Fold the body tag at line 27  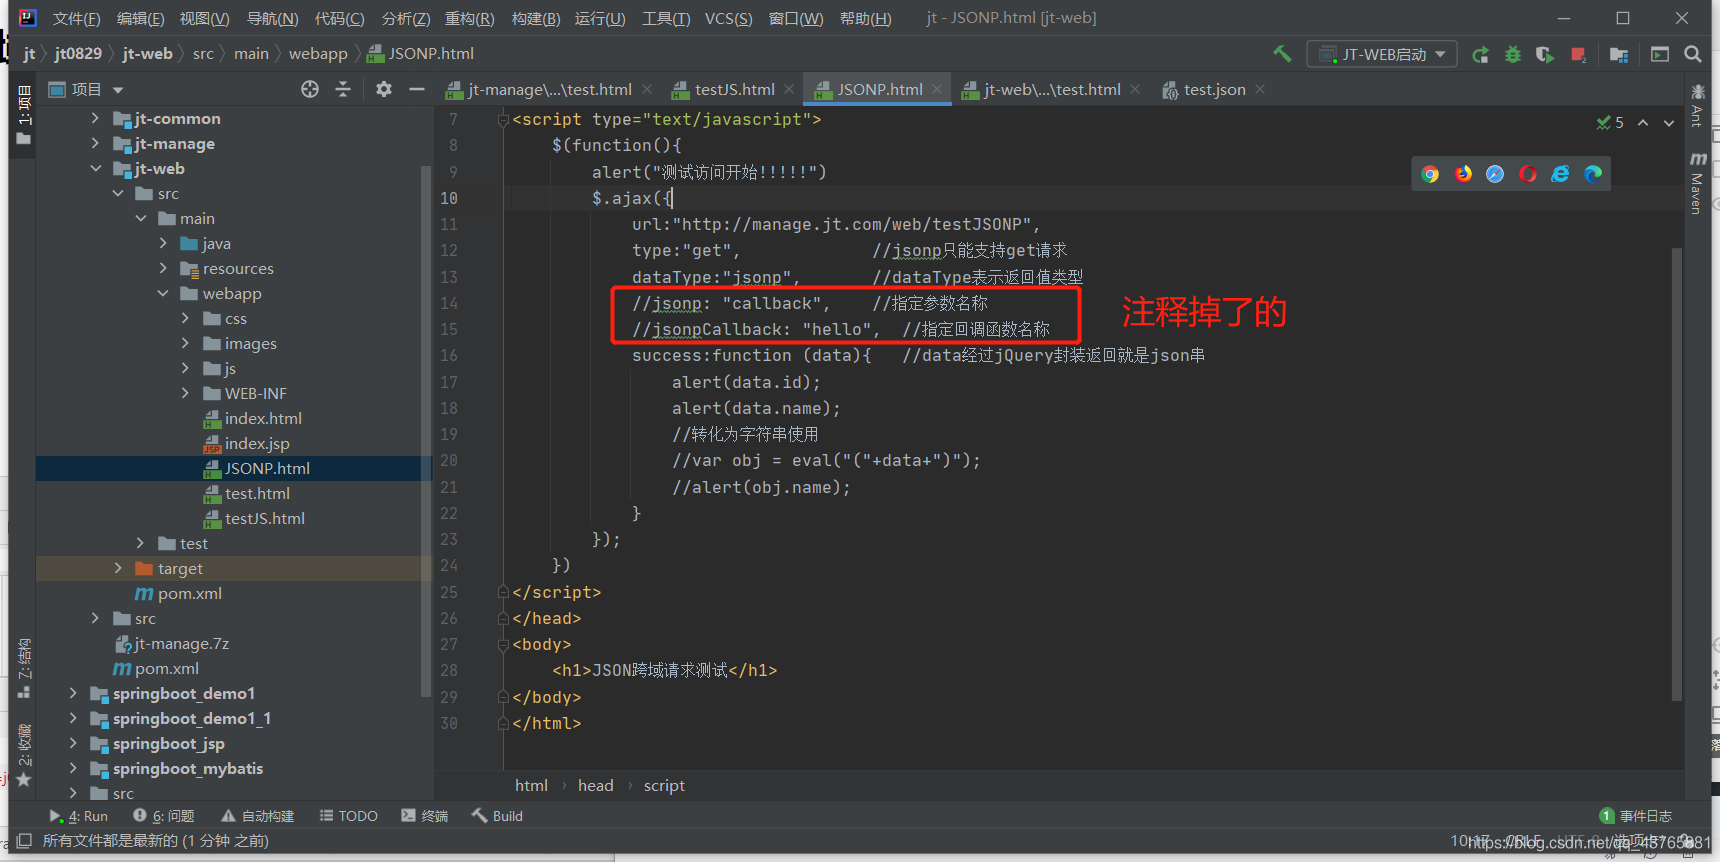[503, 645]
